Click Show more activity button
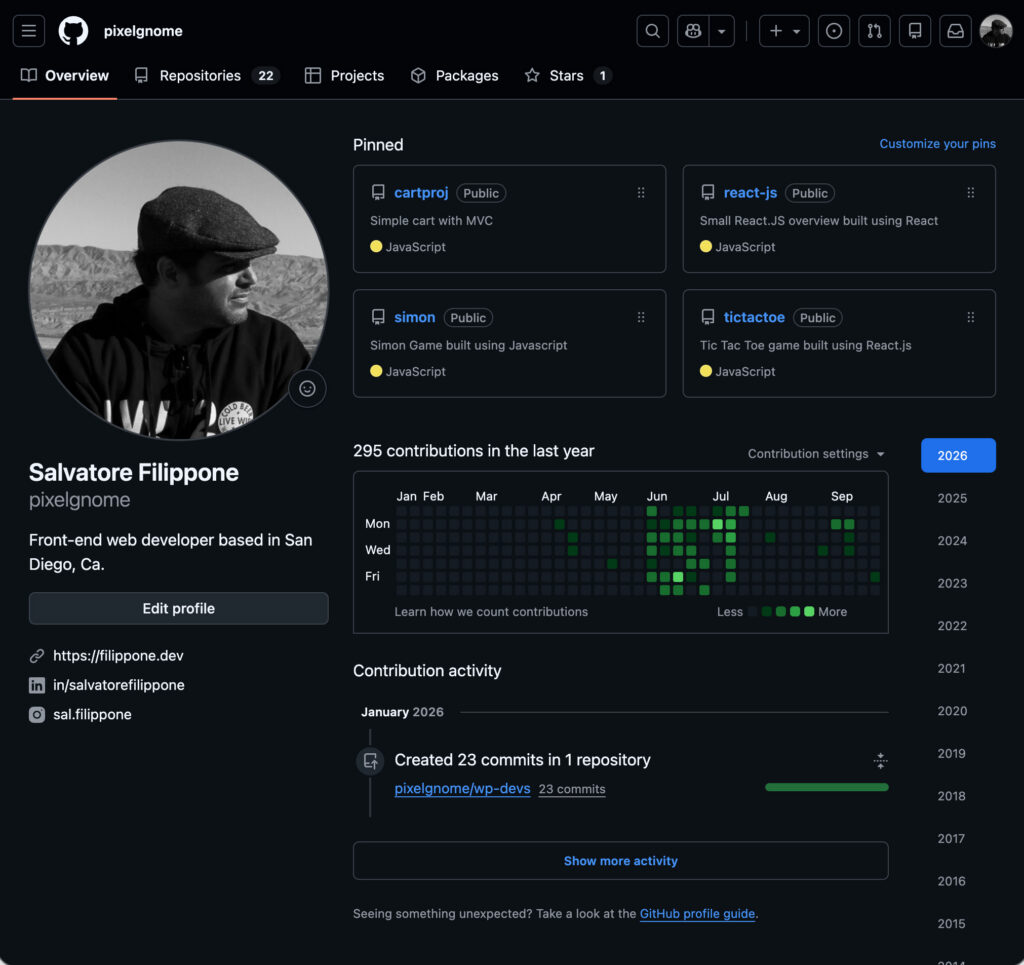This screenshot has width=1024, height=965. pyautogui.click(x=620, y=861)
